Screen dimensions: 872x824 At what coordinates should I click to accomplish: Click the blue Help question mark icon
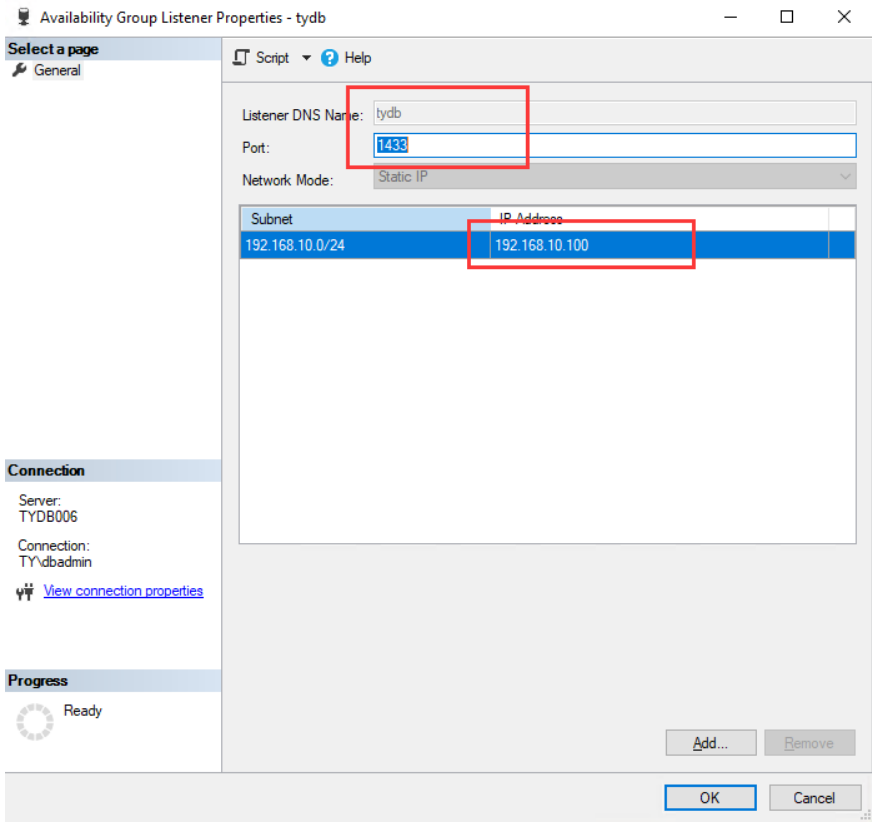tap(329, 57)
